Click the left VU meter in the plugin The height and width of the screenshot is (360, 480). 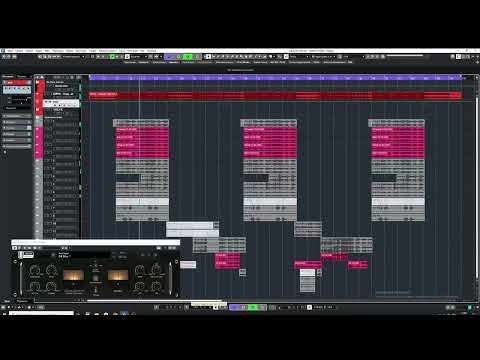[74, 275]
